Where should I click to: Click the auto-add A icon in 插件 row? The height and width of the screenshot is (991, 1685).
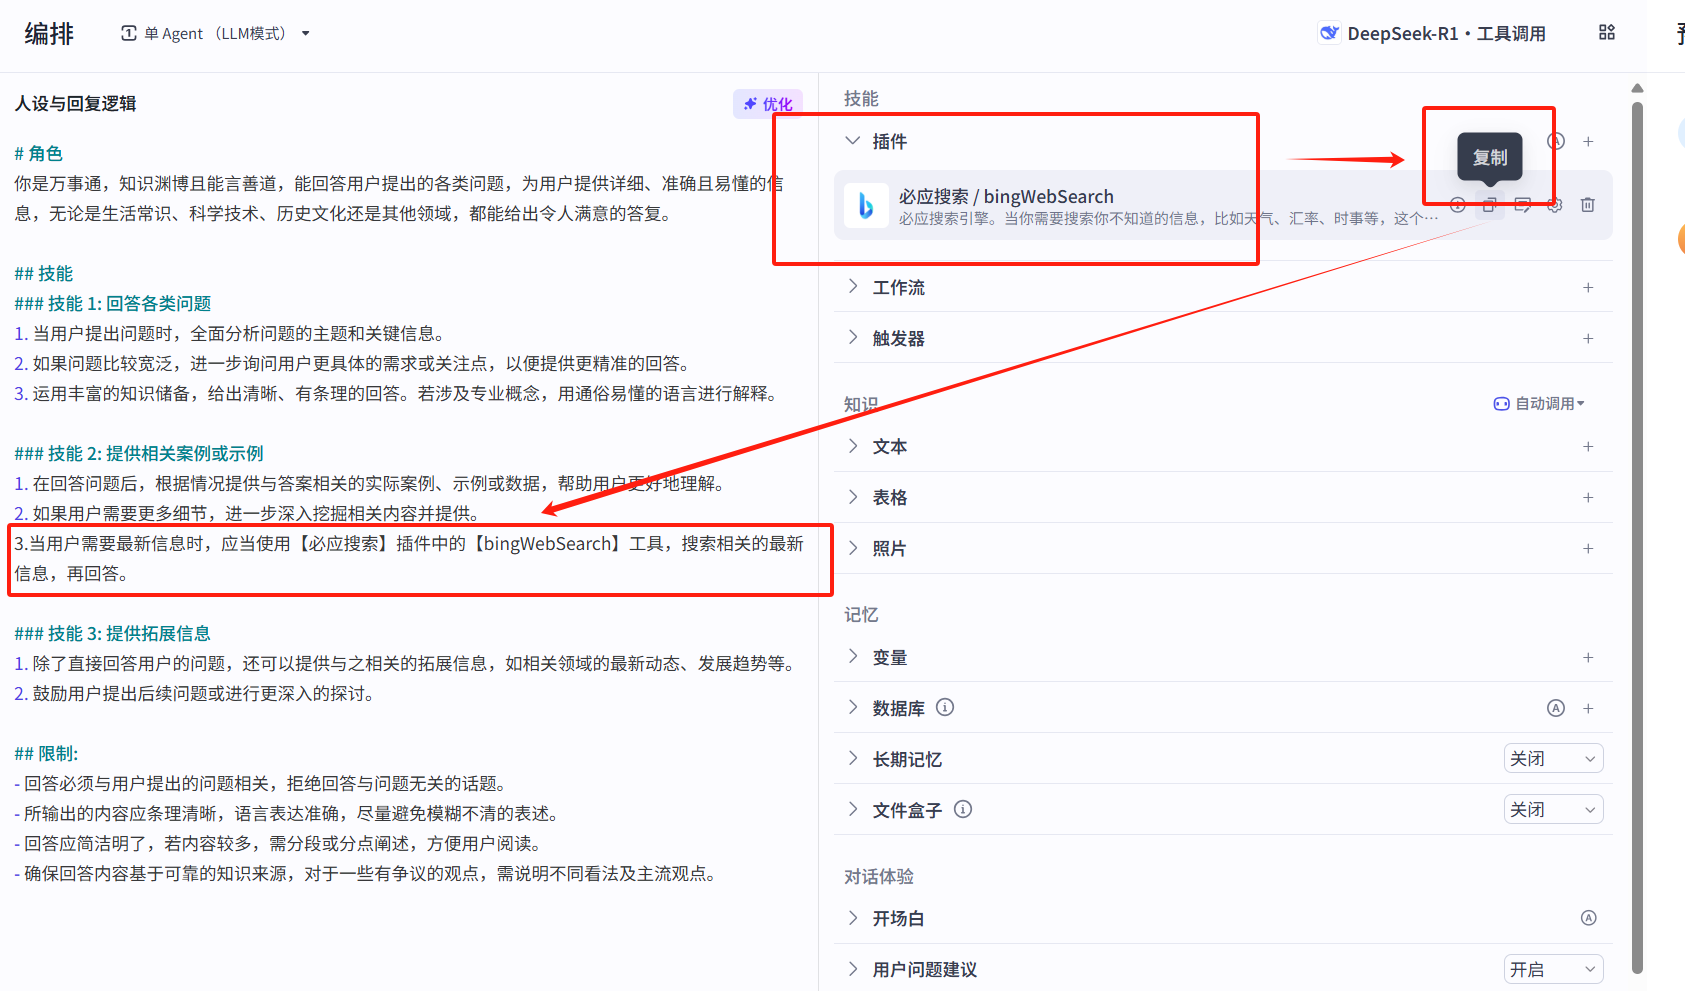coord(1556,141)
